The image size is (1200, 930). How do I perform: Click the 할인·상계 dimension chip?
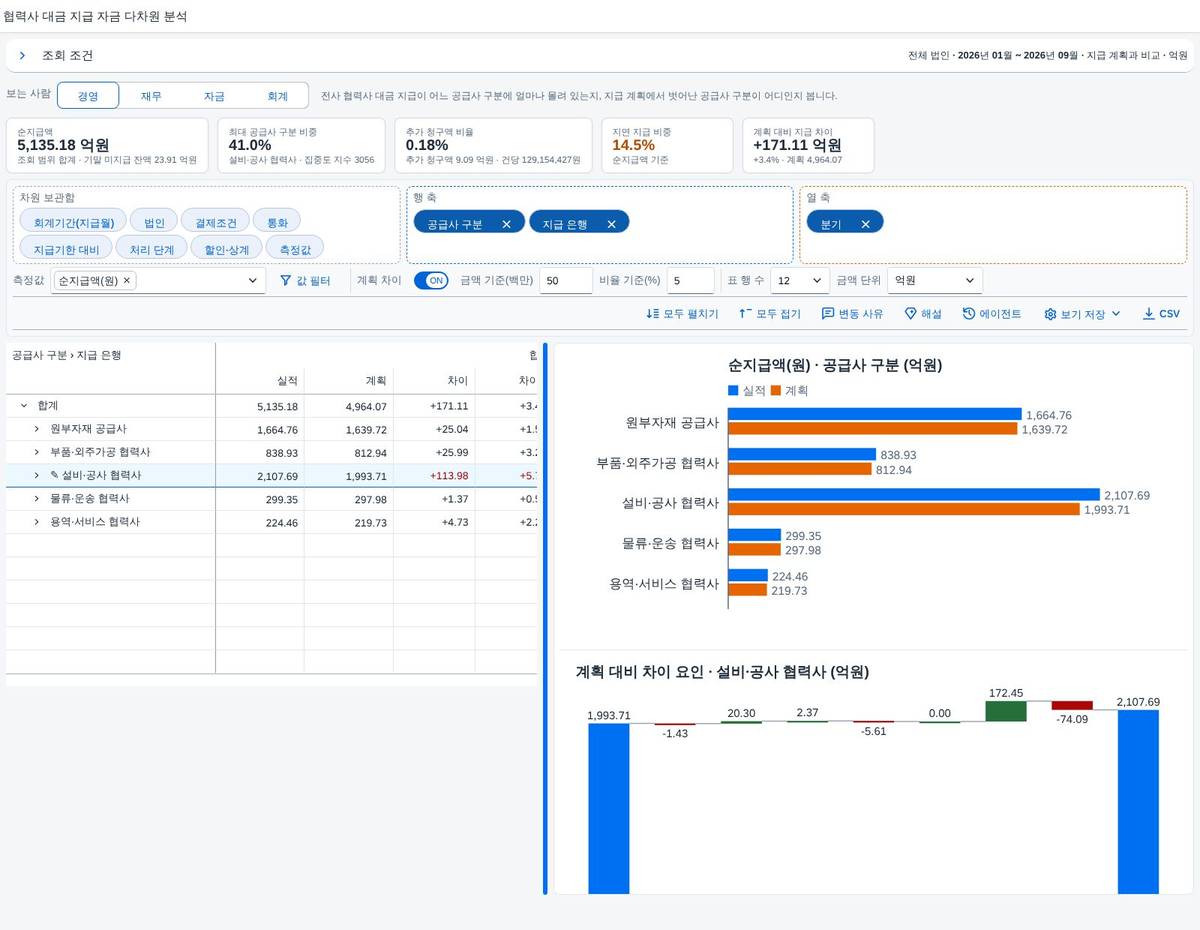point(227,248)
